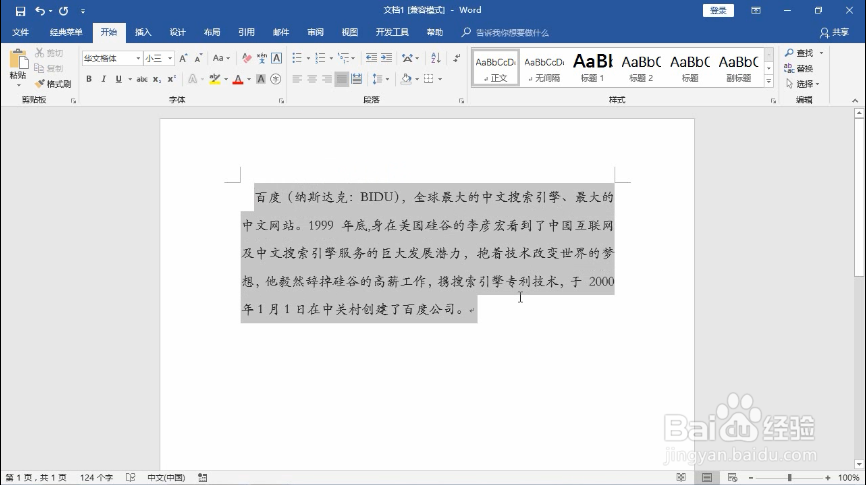Click the vertical scrollbar on the right
The width and height of the screenshot is (866, 485).
pyautogui.click(x=859, y=287)
